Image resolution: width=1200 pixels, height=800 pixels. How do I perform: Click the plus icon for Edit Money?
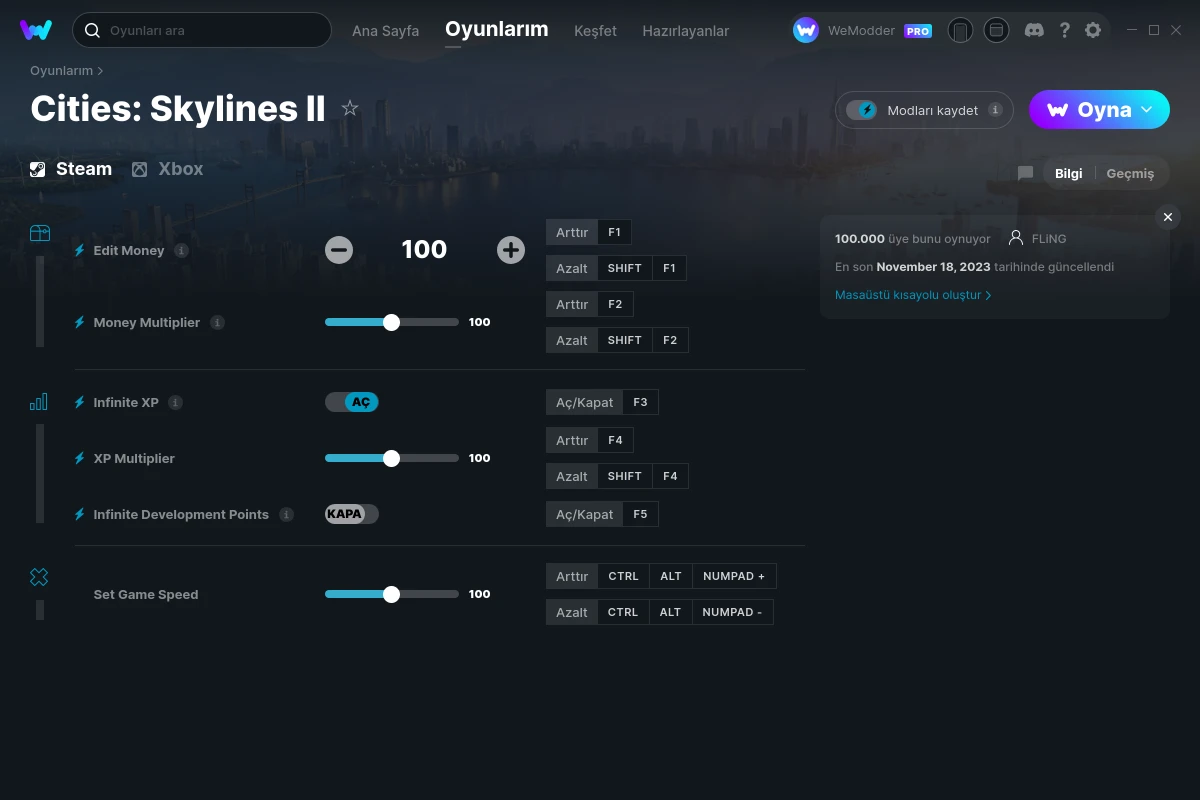[x=511, y=250]
